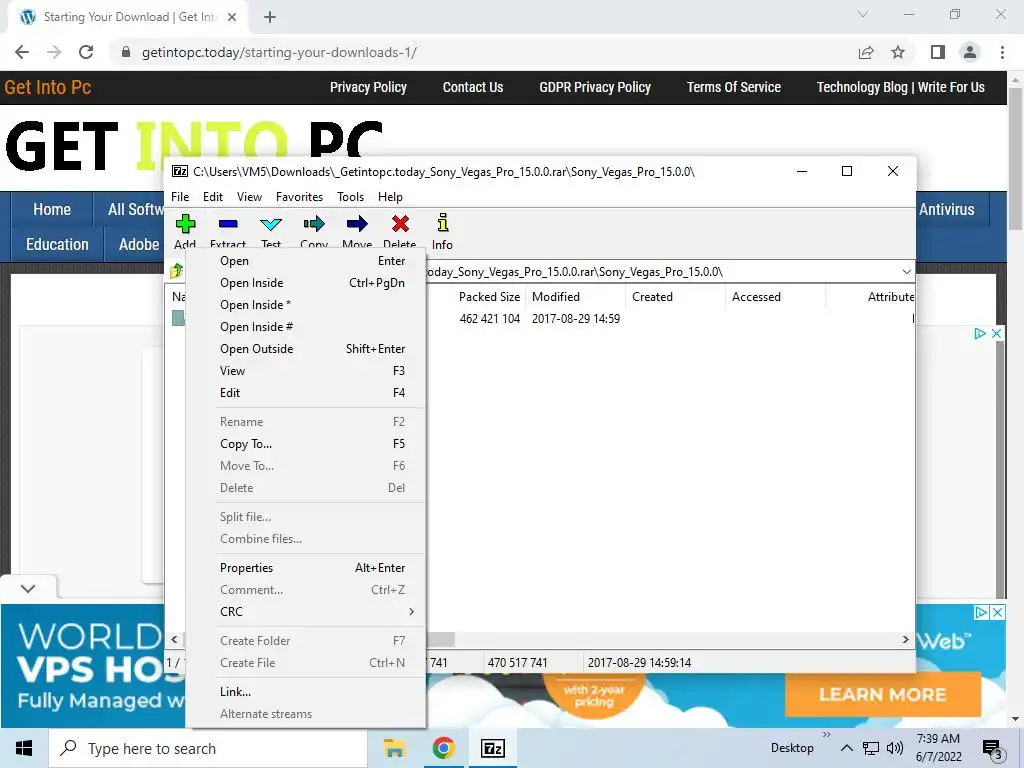
Task: Open the Help menu
Action: (391, 197)
